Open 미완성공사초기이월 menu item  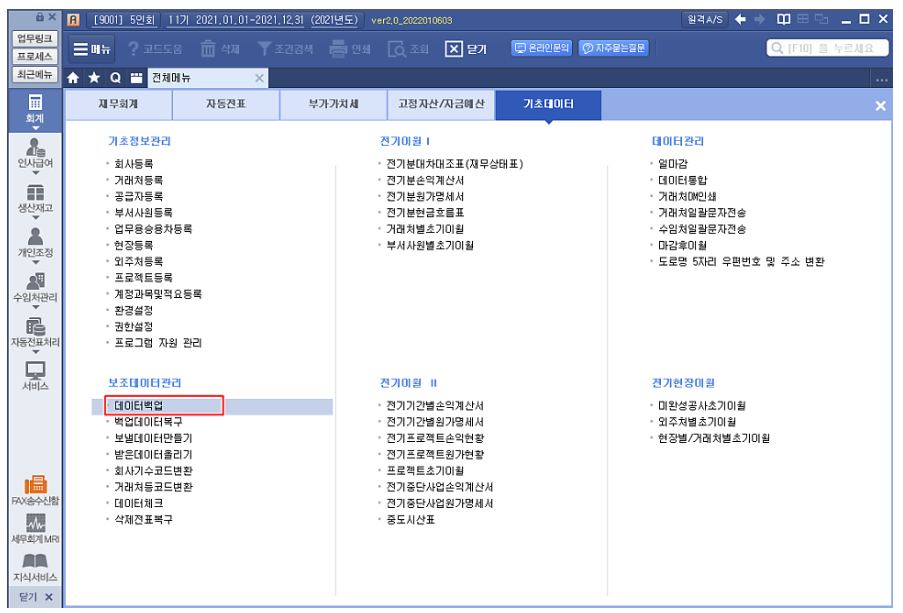702,406
